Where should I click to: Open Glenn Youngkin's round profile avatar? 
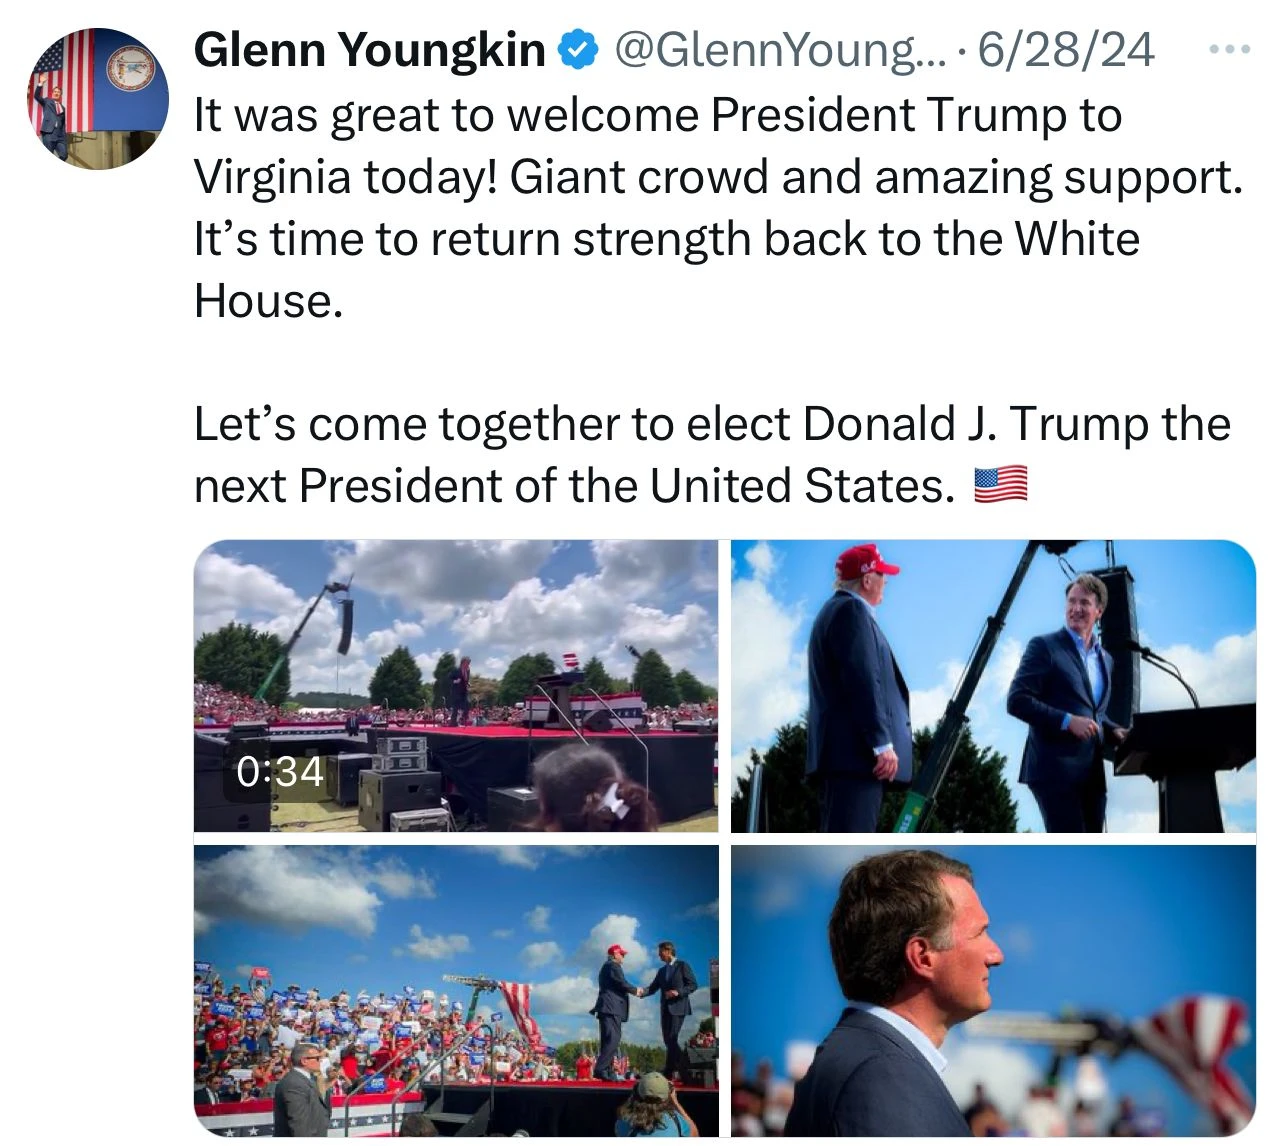tap(98, 98)
